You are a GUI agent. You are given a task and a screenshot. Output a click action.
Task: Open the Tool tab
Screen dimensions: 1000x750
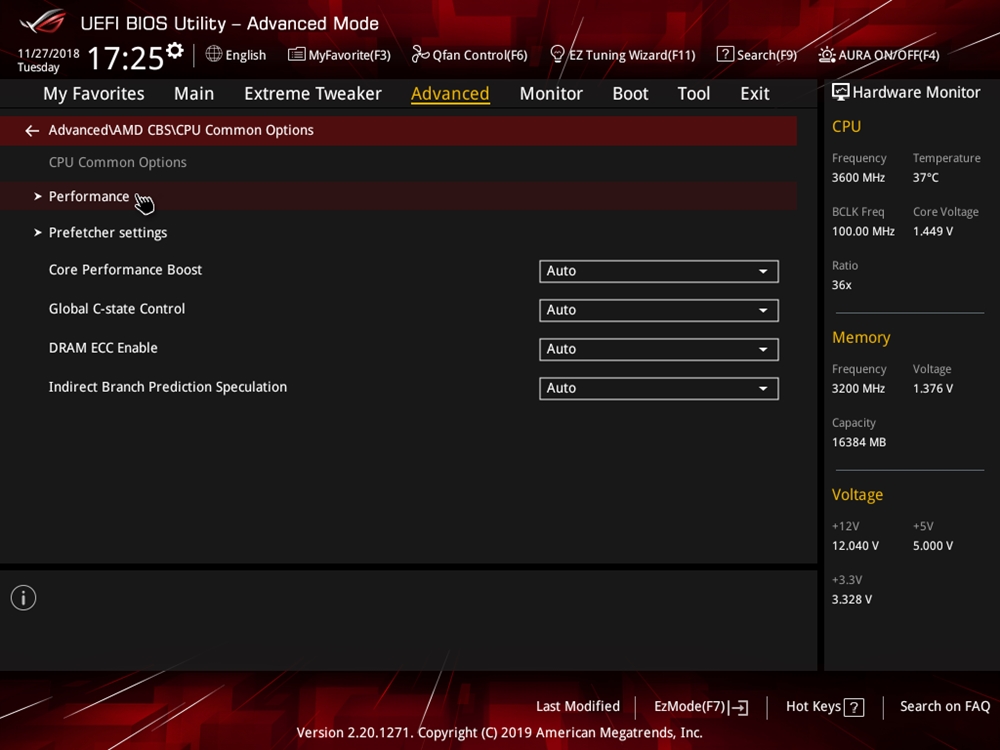pos(693,94)
